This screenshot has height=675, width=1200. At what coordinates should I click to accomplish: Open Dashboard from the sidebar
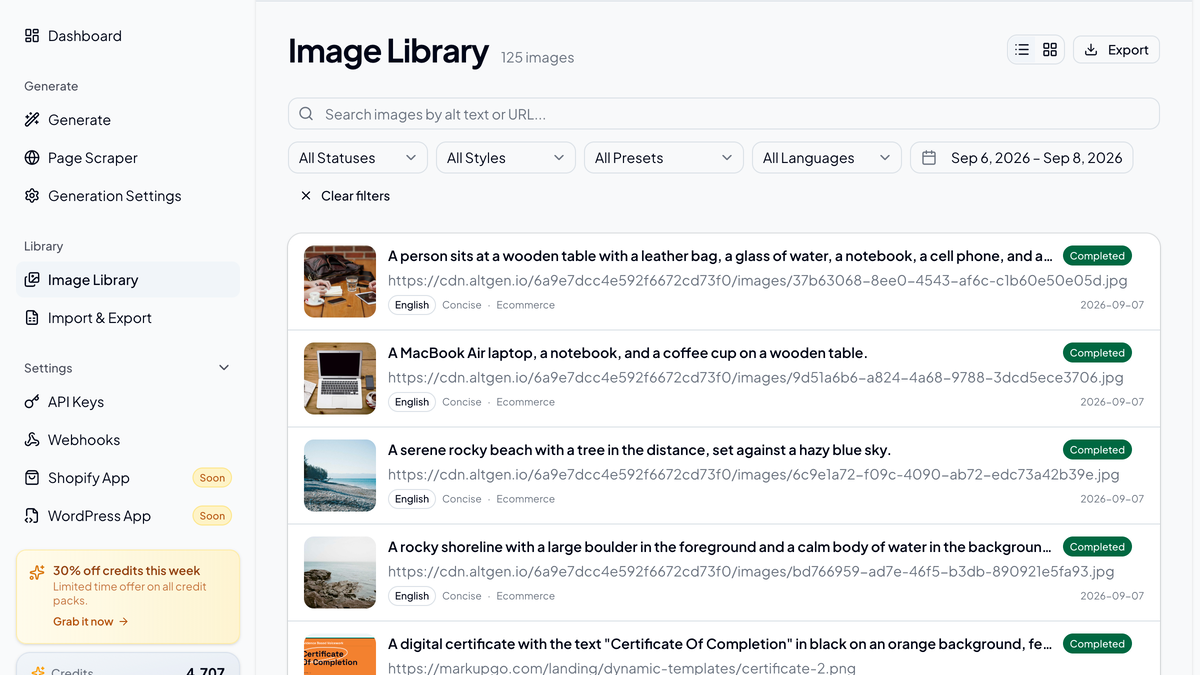pos(128,36)
